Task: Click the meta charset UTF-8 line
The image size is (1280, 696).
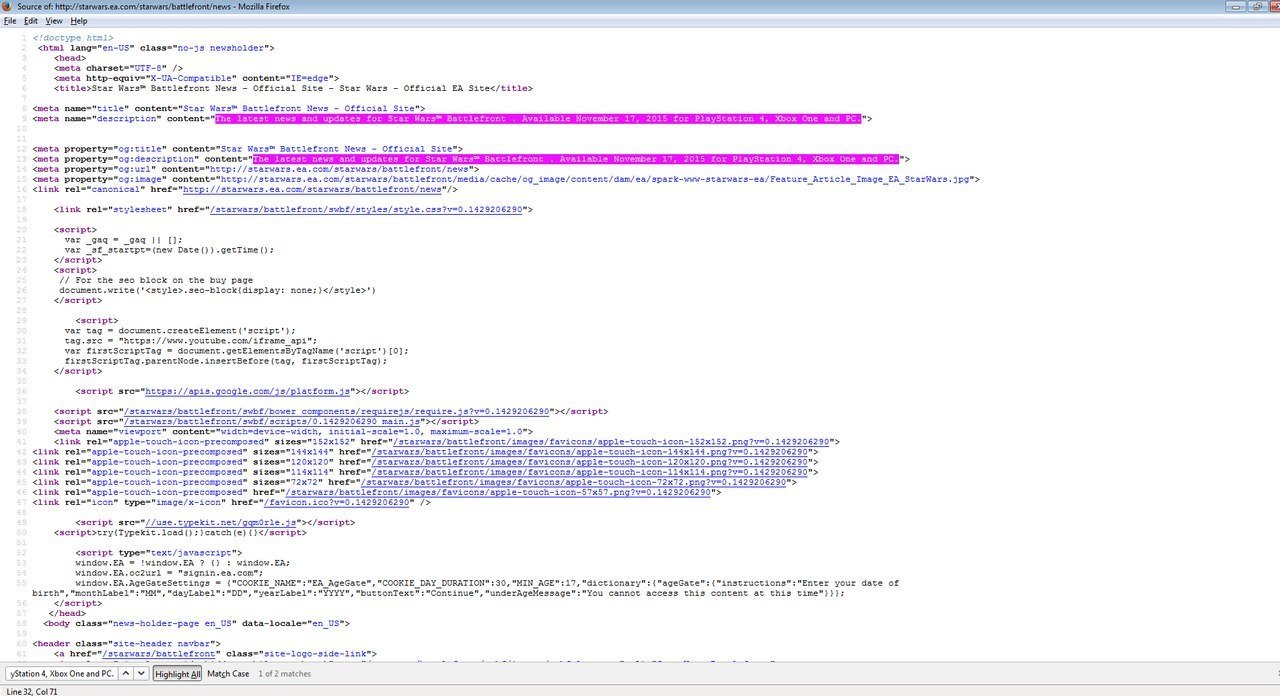Action: point(118,68)
